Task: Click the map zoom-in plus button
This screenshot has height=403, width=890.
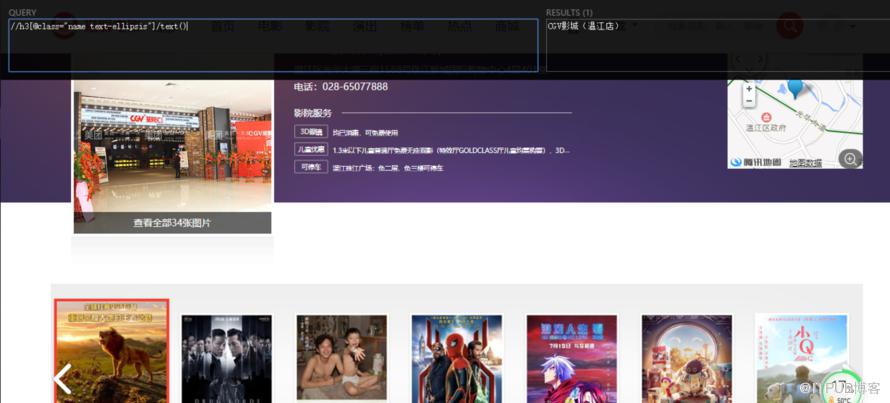Action: click(749, 89)
